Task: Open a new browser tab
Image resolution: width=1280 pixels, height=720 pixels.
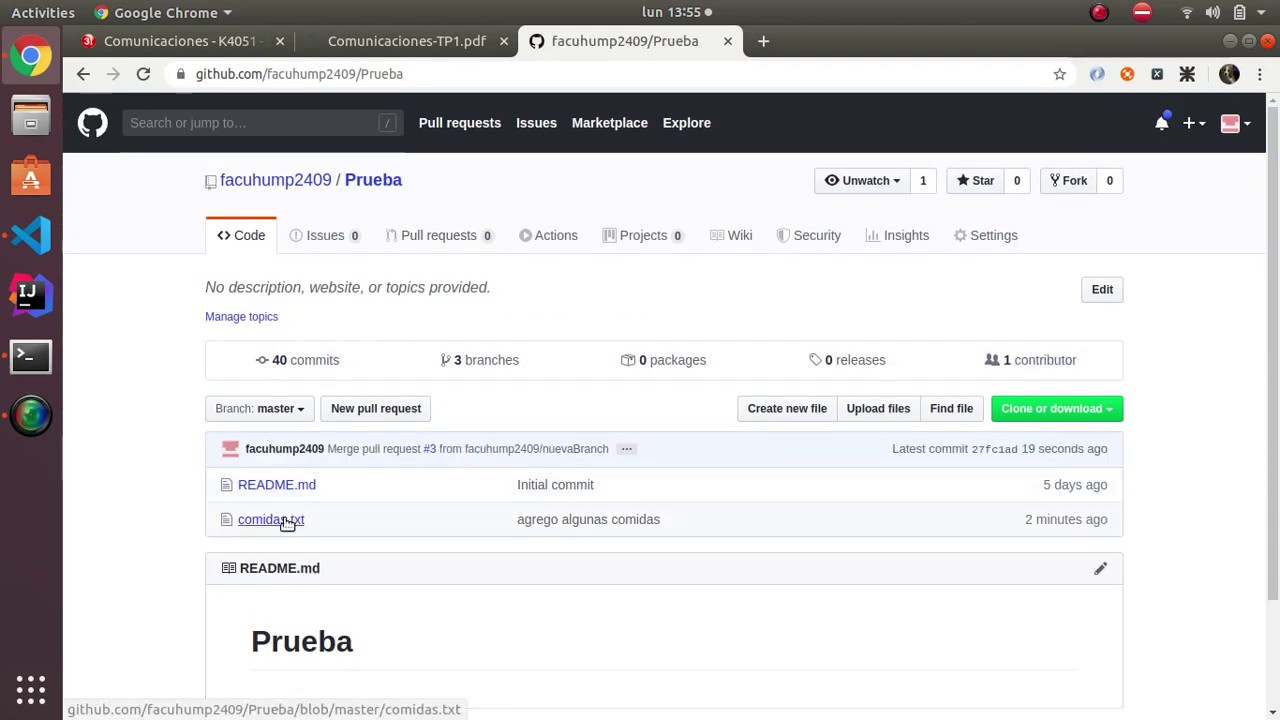Action: [763, 41]
